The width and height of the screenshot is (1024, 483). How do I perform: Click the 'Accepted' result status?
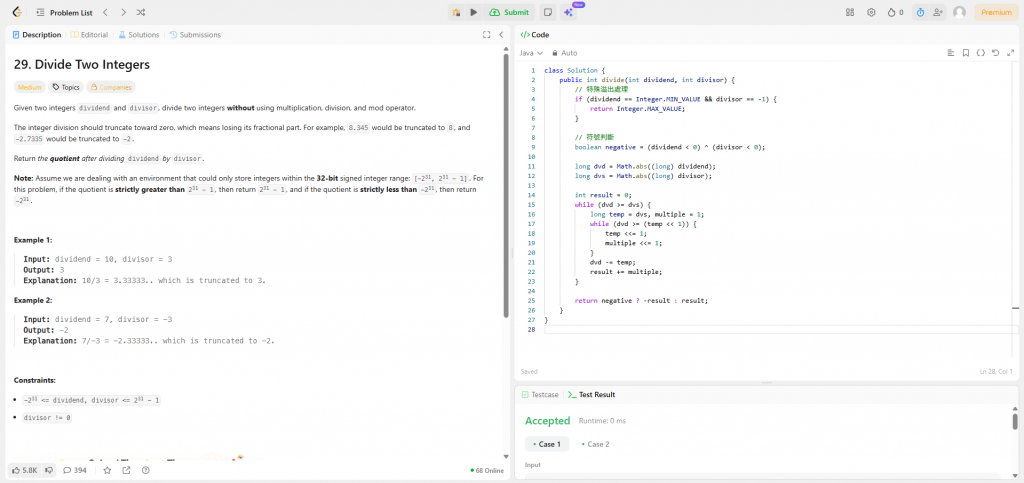547,421
